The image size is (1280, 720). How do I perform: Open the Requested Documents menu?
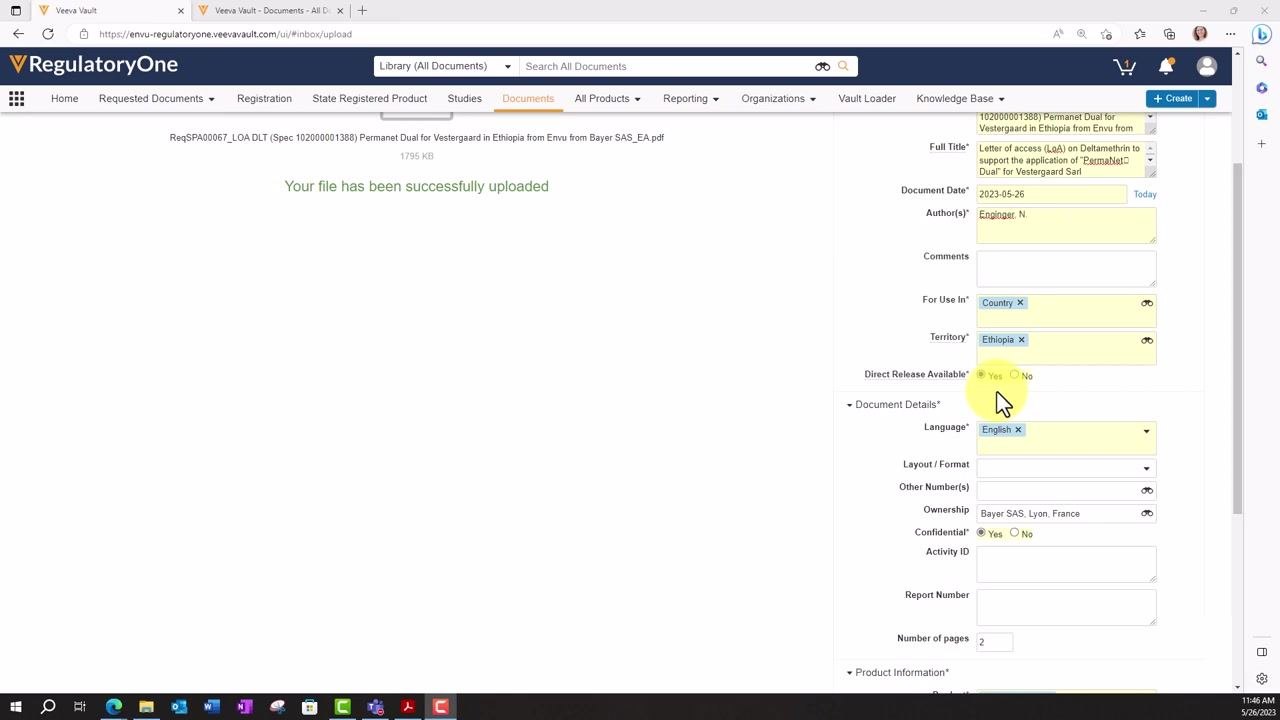point(156,98)
